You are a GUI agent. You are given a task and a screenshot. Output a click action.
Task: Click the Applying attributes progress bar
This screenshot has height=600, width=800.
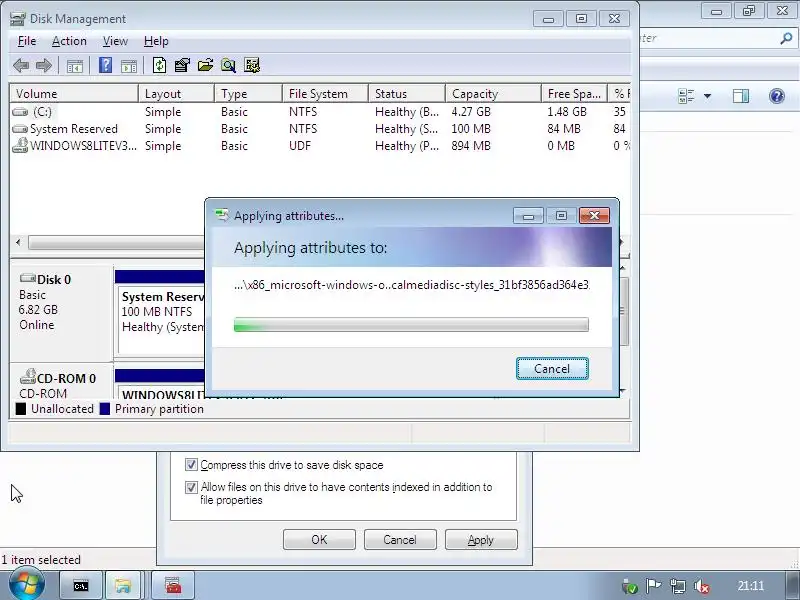pyautogui.click(x=411, y=324)
